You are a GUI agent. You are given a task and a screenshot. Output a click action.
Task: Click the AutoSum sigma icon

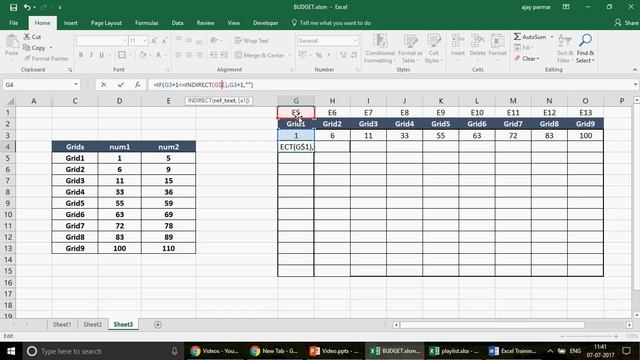point(517,37)
